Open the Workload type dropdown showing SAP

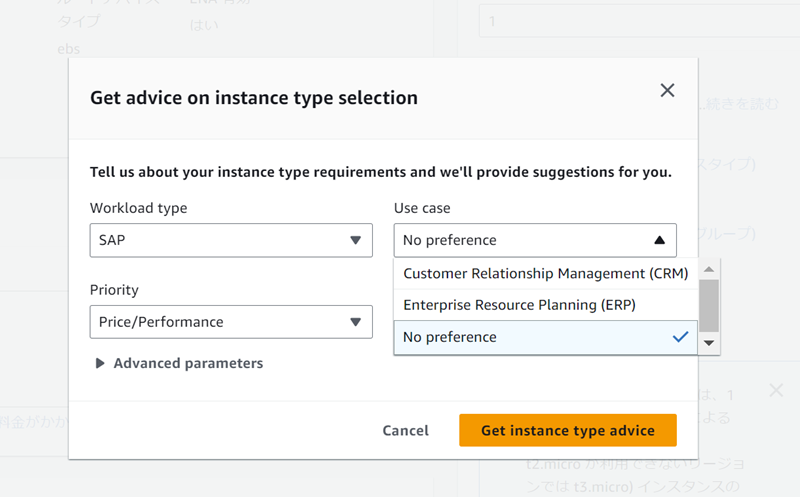231,240
